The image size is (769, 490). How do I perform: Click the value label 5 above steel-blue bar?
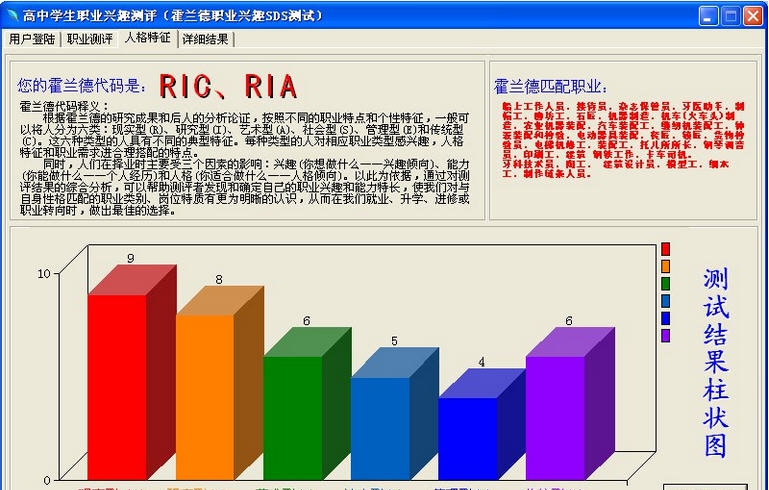[394, 341]
